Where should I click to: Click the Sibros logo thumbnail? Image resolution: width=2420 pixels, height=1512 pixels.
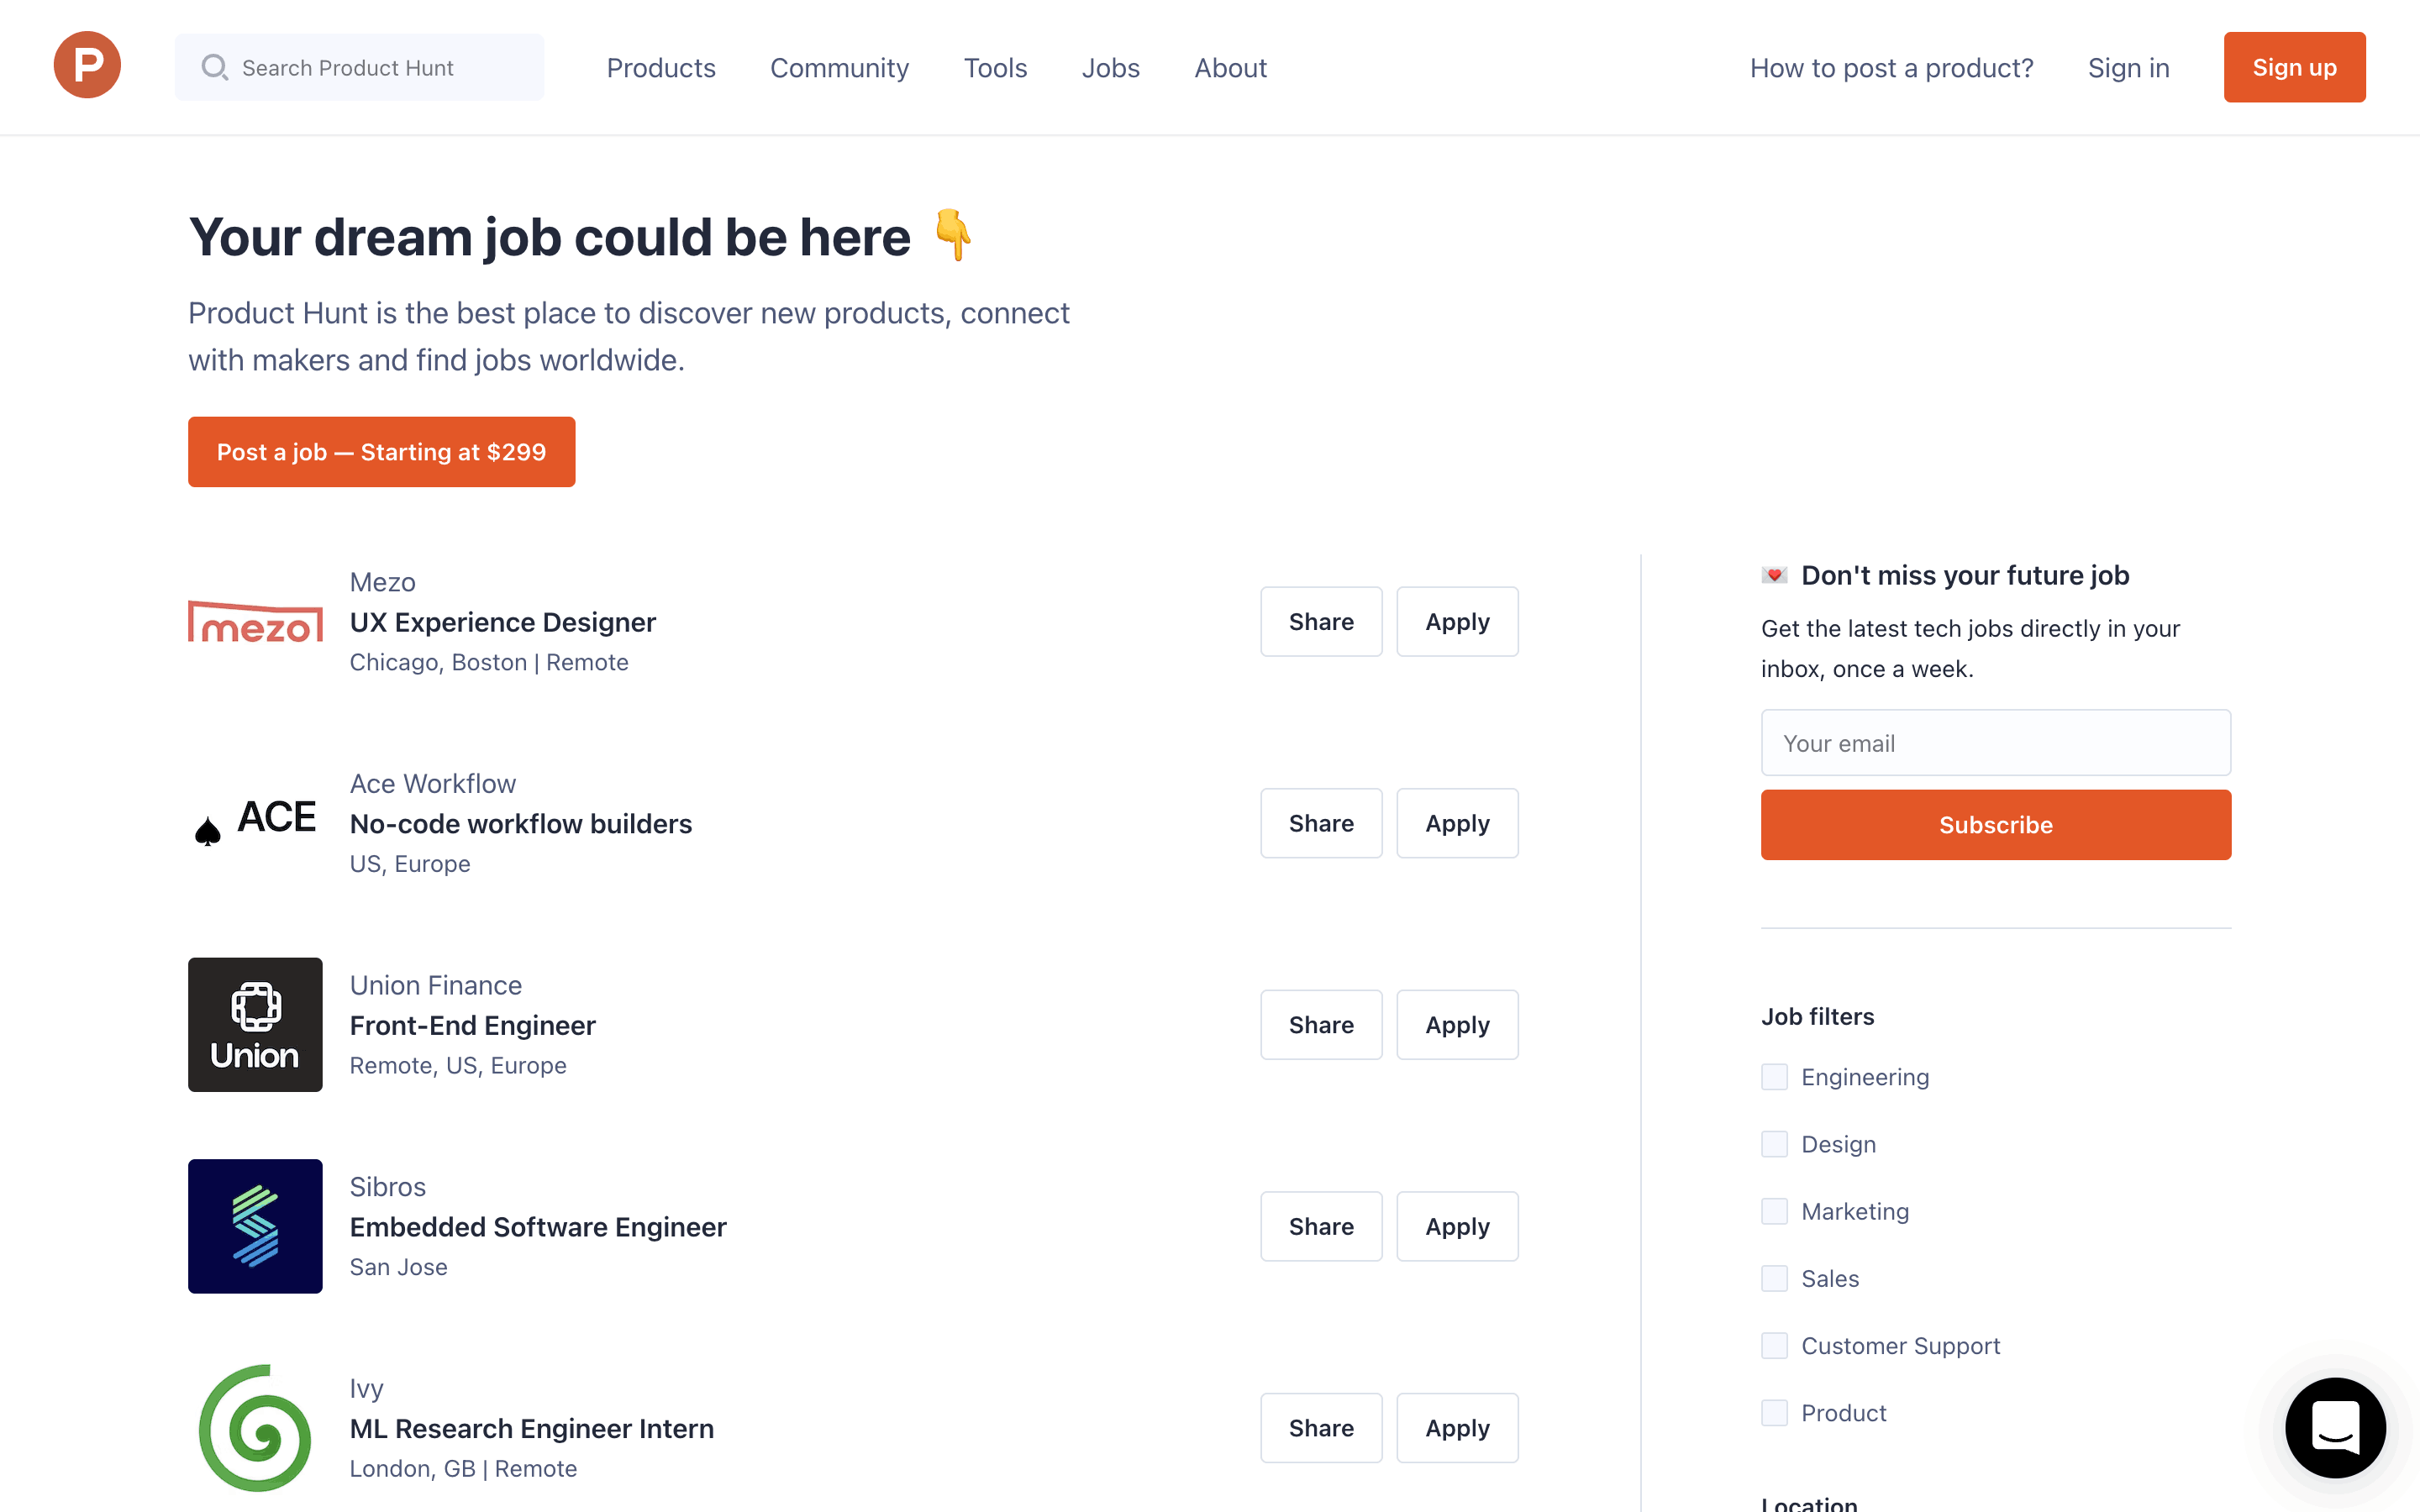(x=255, y=1226)
